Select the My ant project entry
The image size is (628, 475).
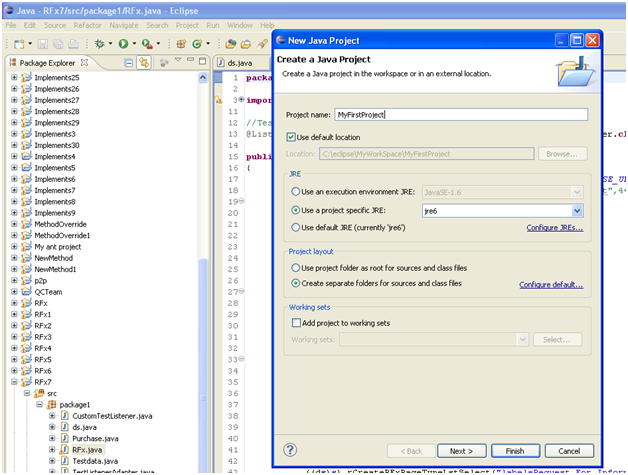pyautogui.click(x=58, y=247)
